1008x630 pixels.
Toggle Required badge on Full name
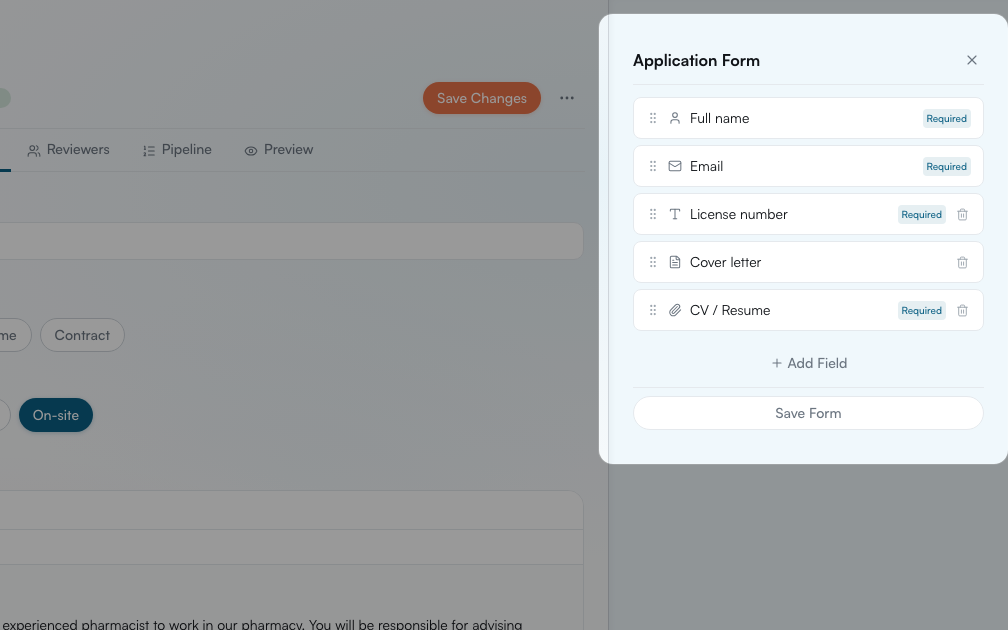(x=946, y=118)
